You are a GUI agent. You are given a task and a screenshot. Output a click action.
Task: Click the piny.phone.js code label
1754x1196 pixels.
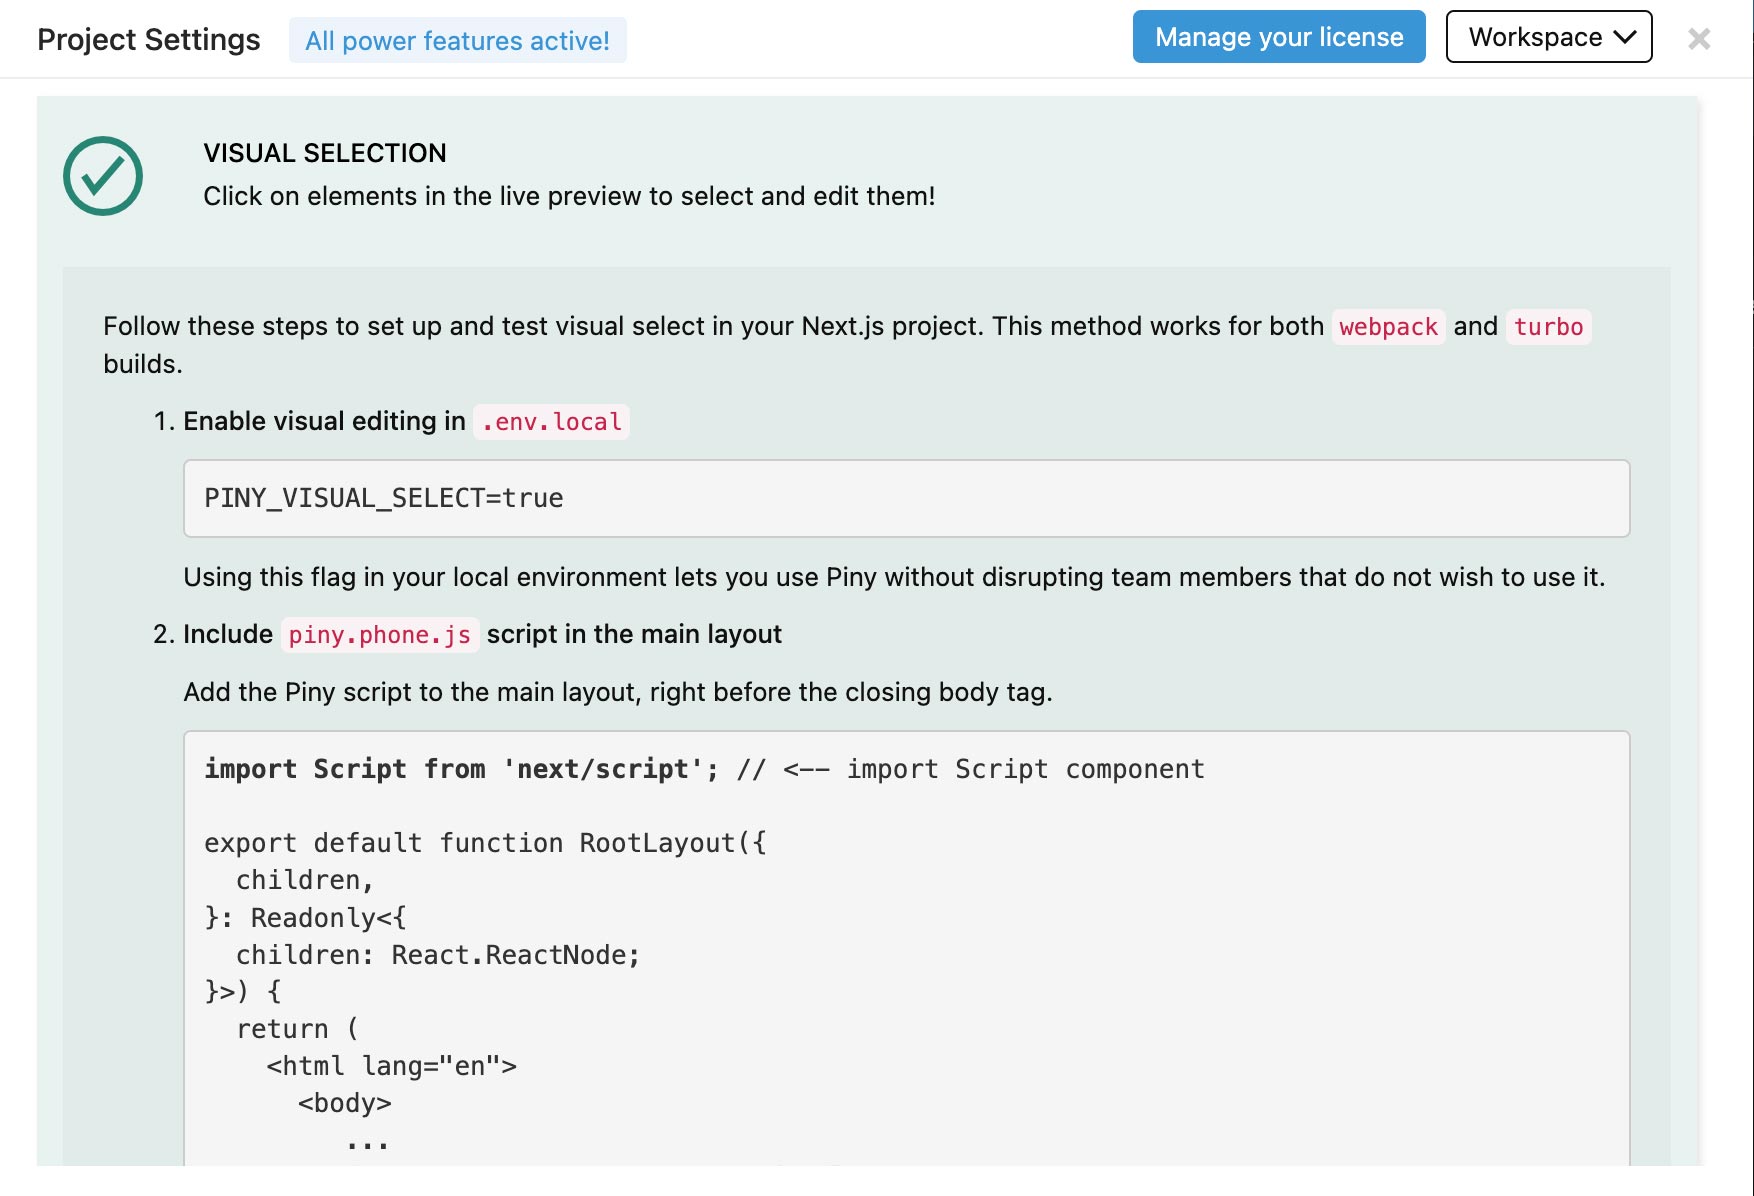[380, 635]
